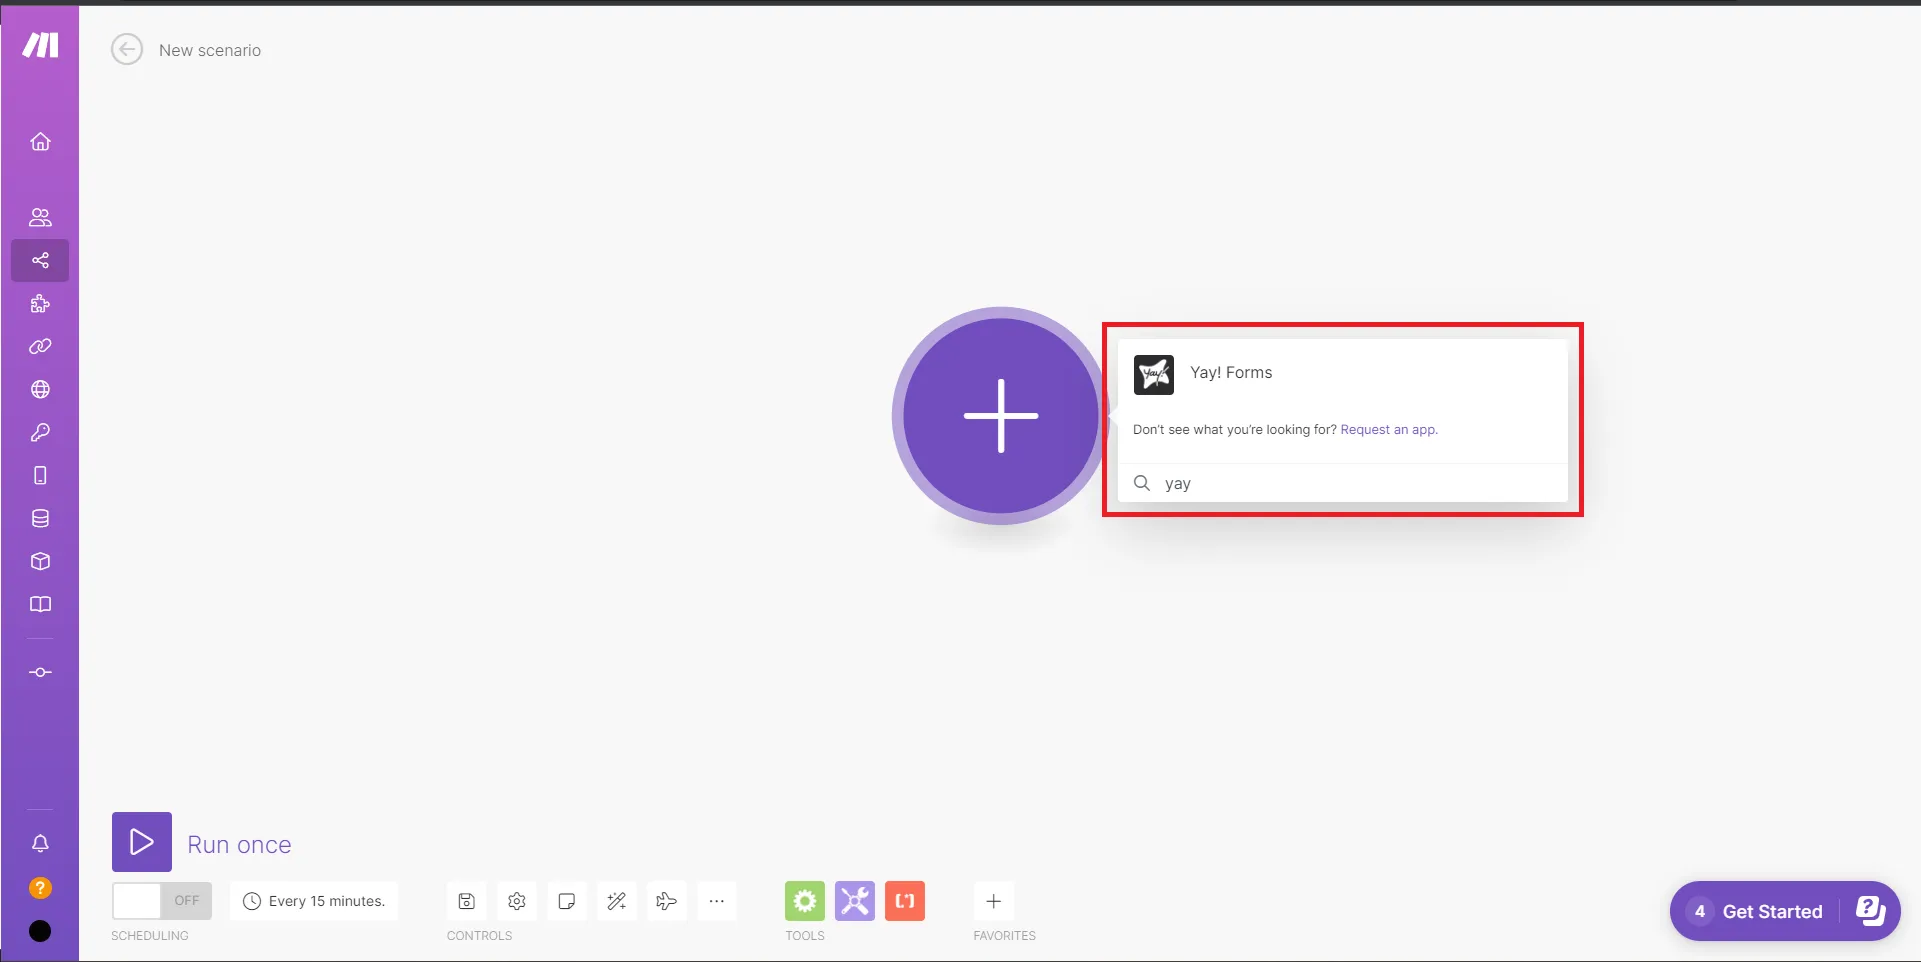Click the Request an app link
The height and width of the screenshot is (962, 1921).
(1388, 430)
